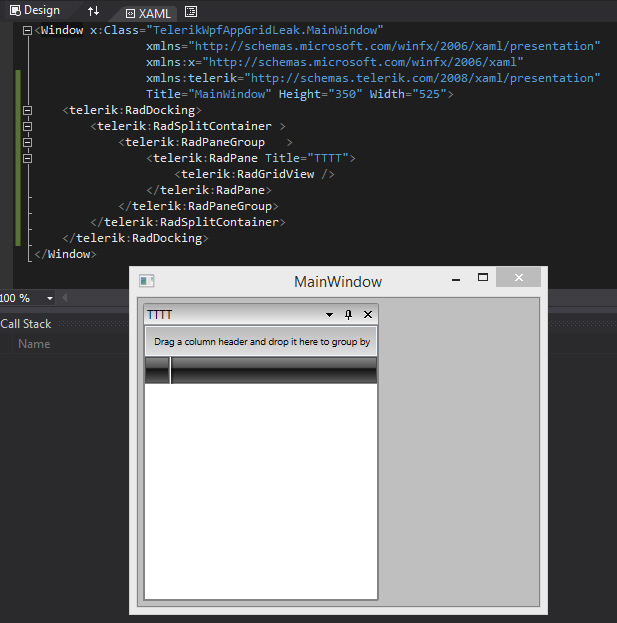Screen dimensions: 617x623
Task: Click the closing </Window> tag
Action: pos(65,254)
